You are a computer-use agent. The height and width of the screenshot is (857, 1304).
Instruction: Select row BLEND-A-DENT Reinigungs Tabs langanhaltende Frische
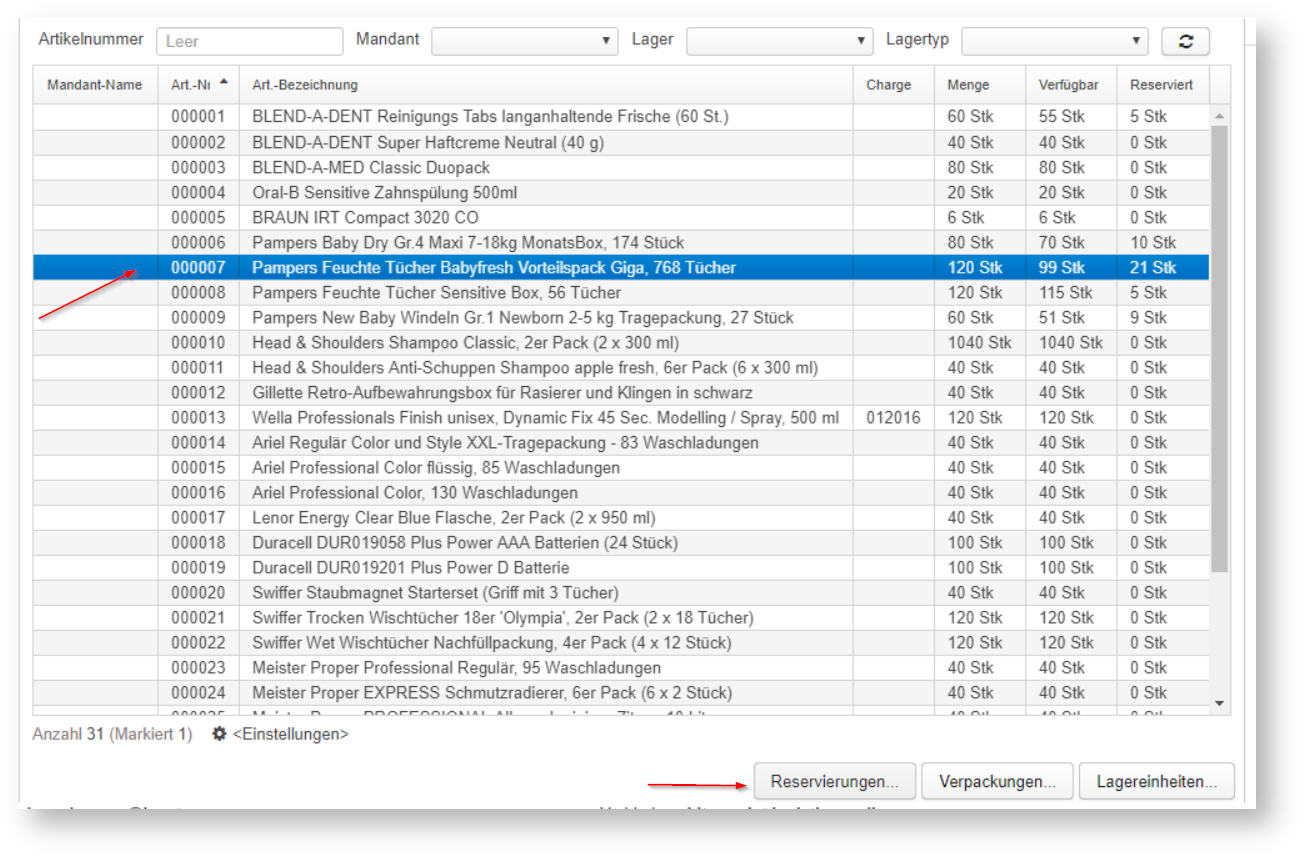(621, 117)
